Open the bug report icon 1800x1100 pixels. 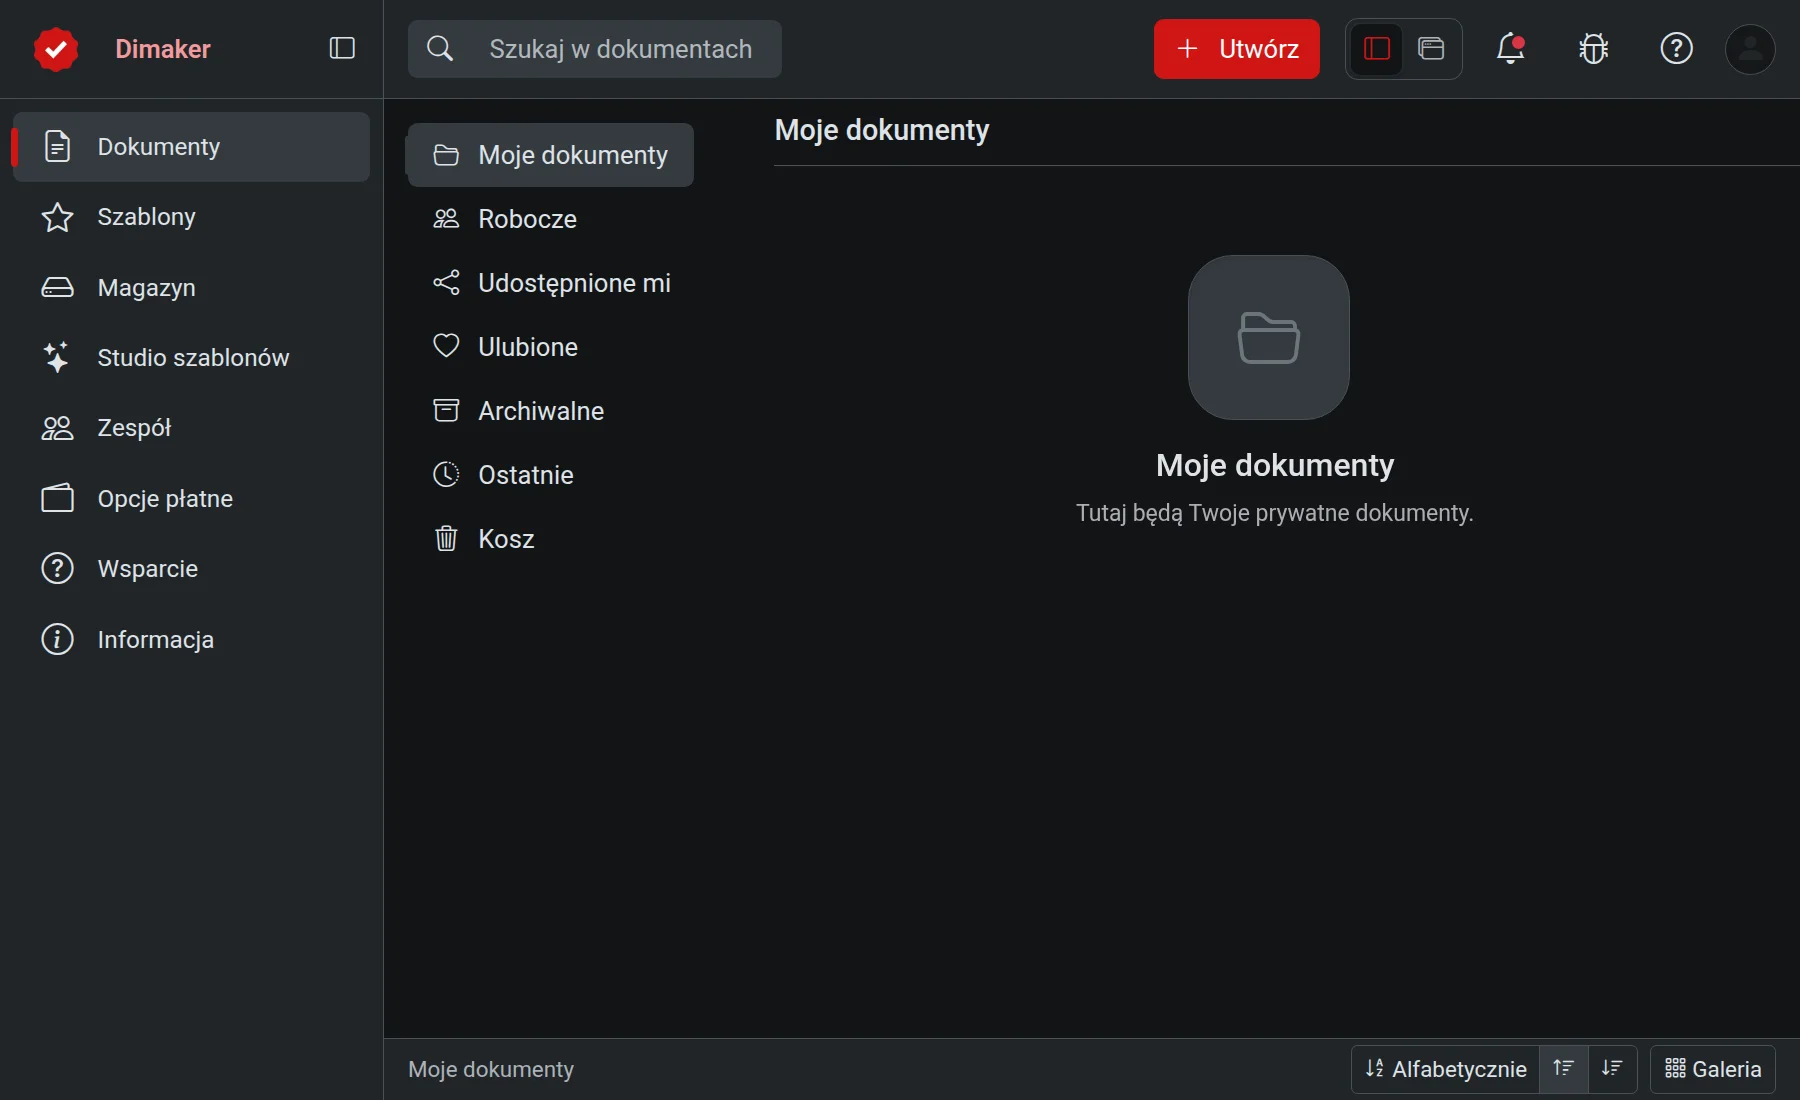coord(1593,48)
